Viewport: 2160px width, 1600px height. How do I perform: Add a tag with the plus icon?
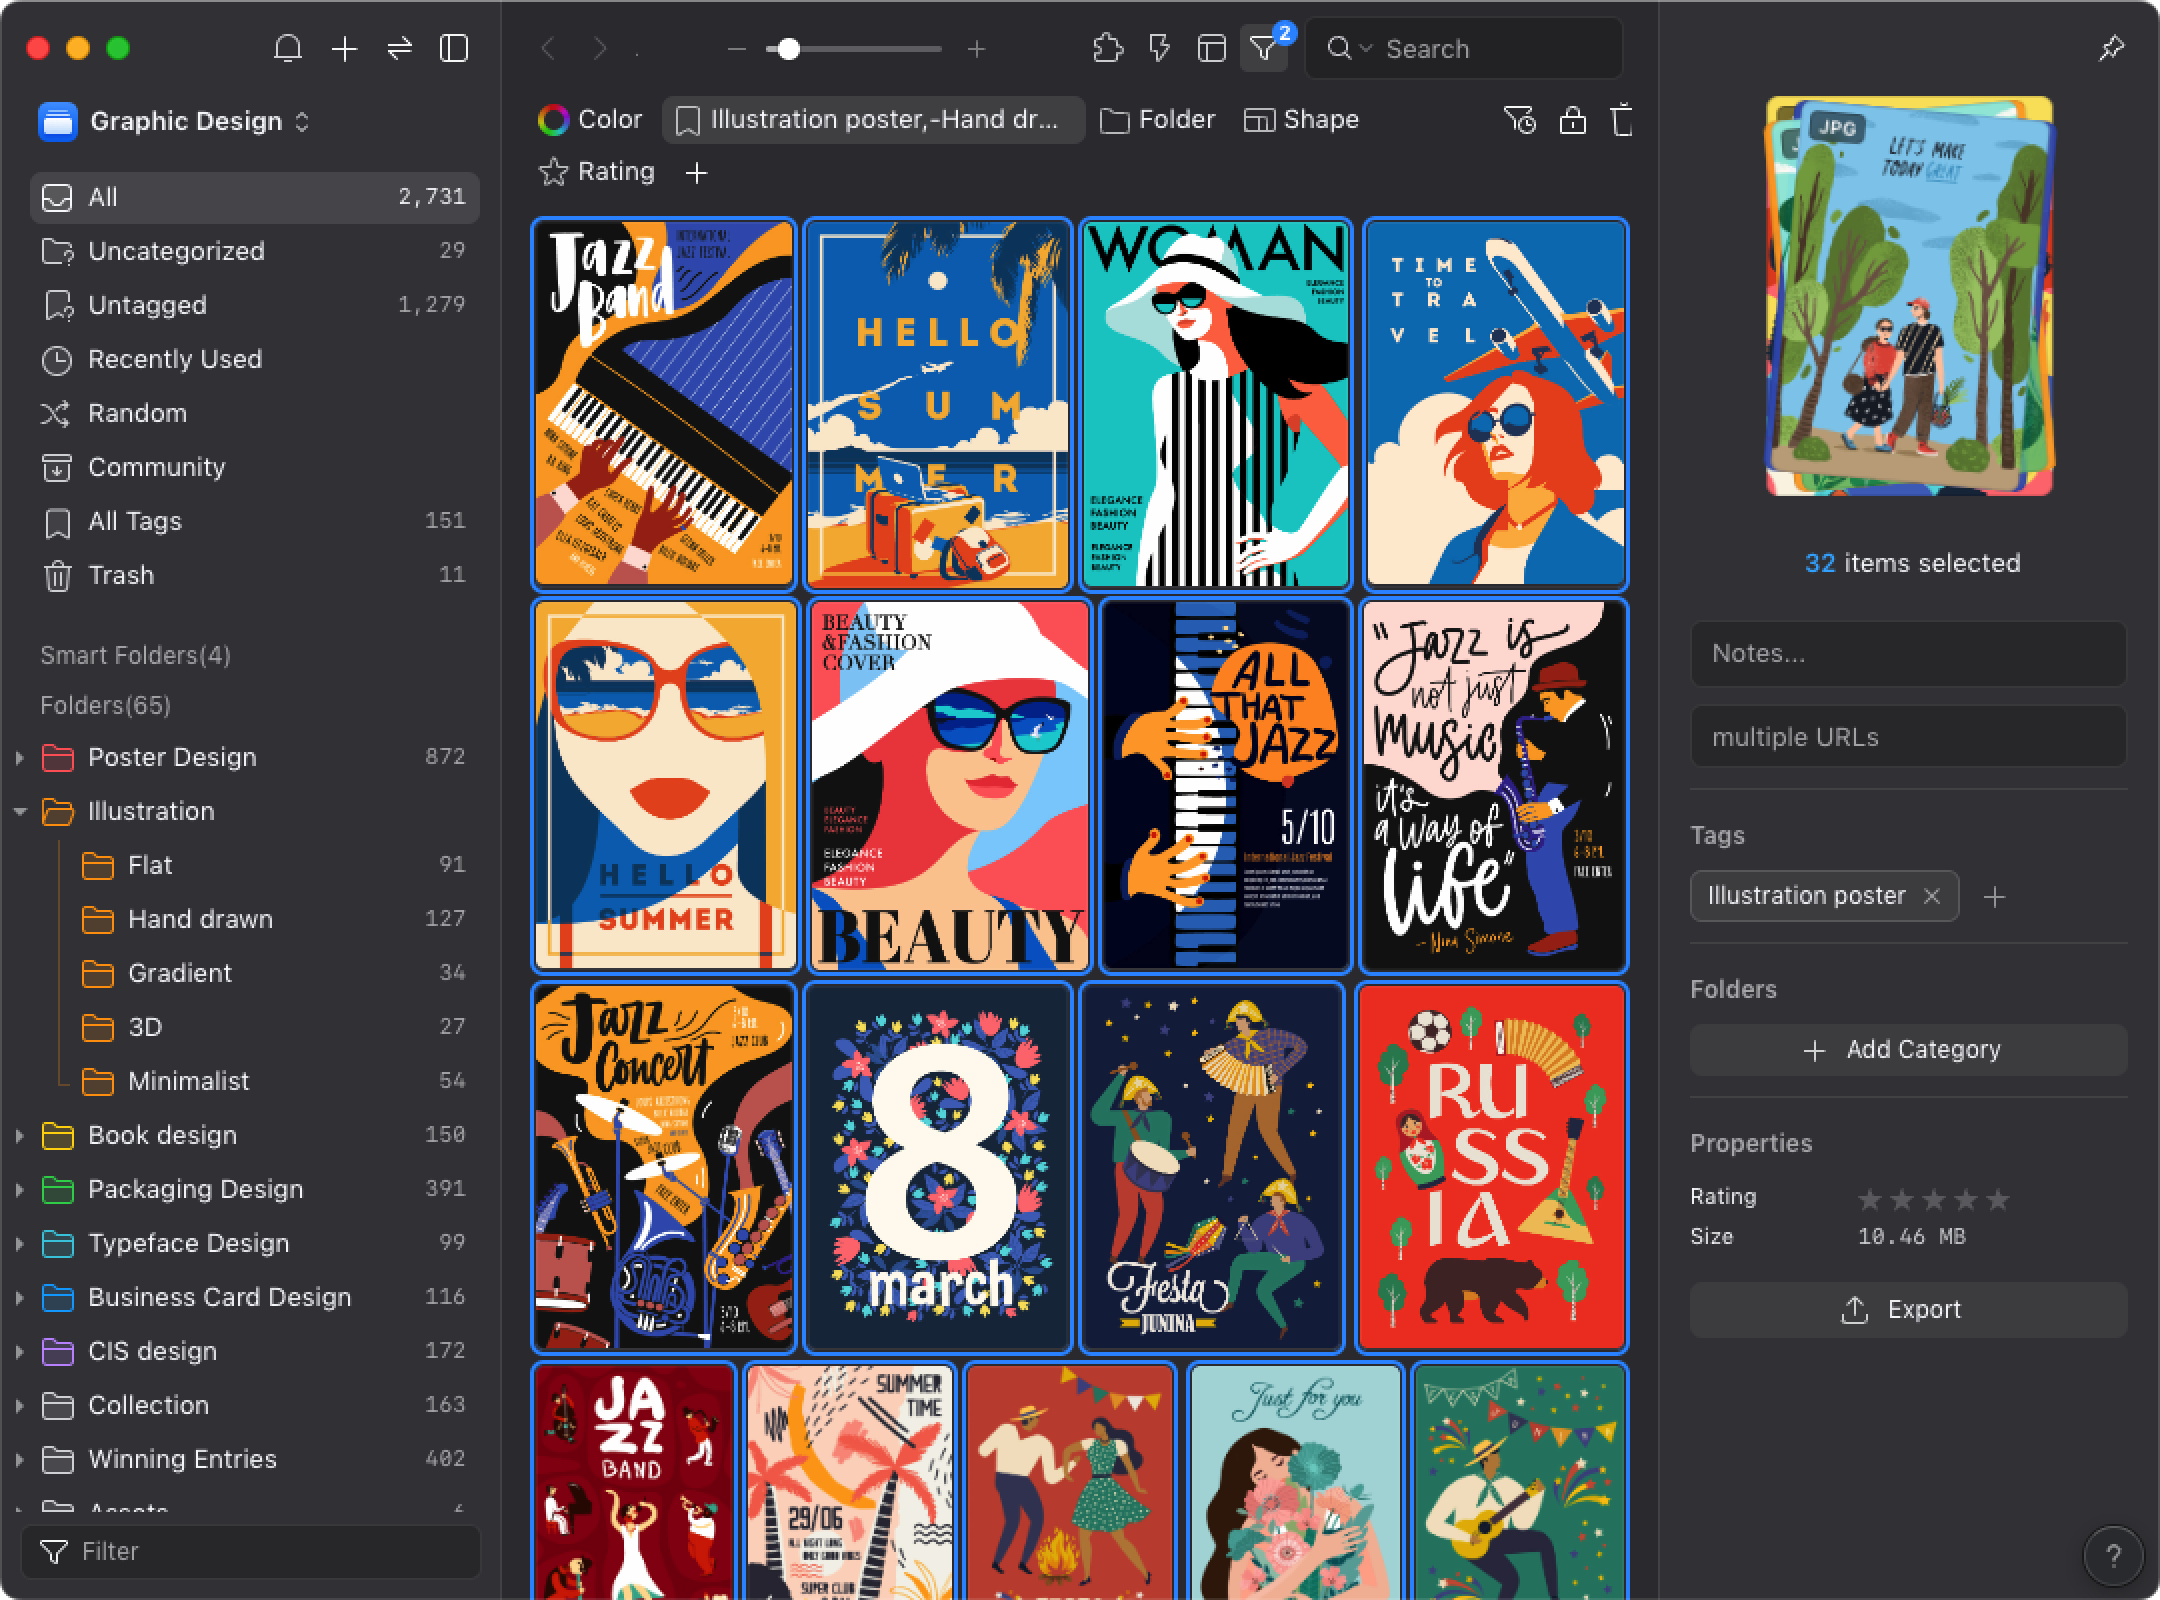[1994, 897]
